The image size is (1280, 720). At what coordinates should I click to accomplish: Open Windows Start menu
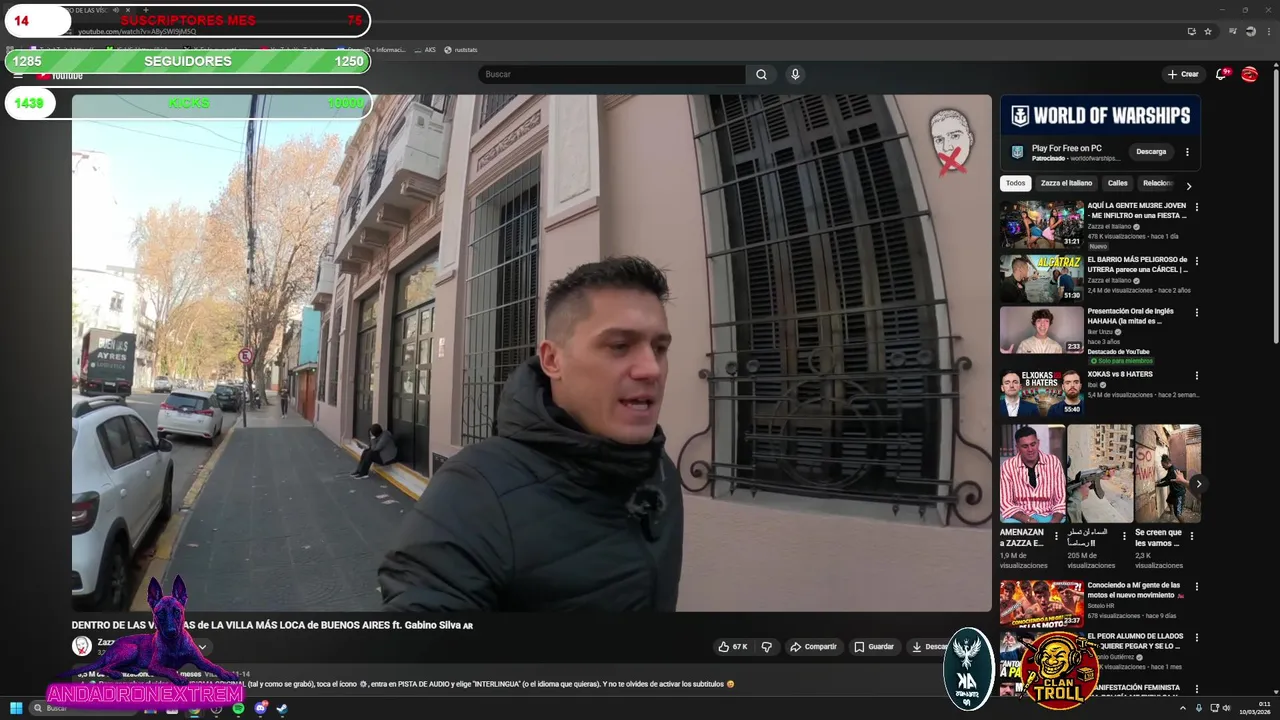(x=16, y=708)
